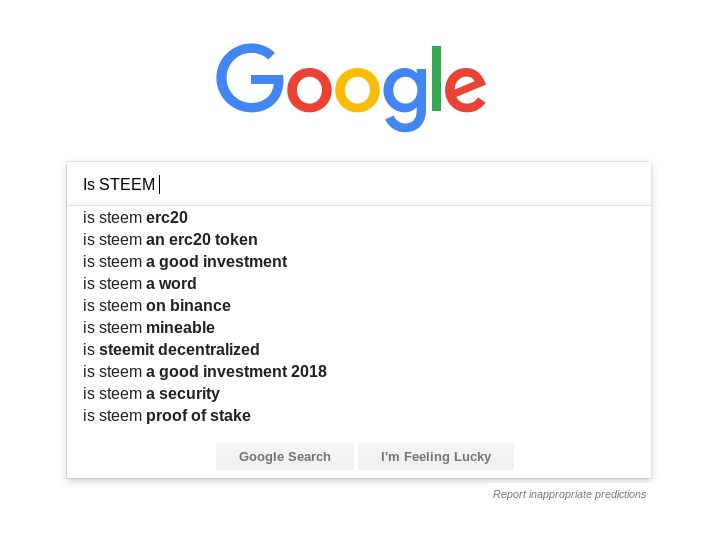Click the I'm Feeling Lucky button

pyautogui.click(x=436, y=457)
